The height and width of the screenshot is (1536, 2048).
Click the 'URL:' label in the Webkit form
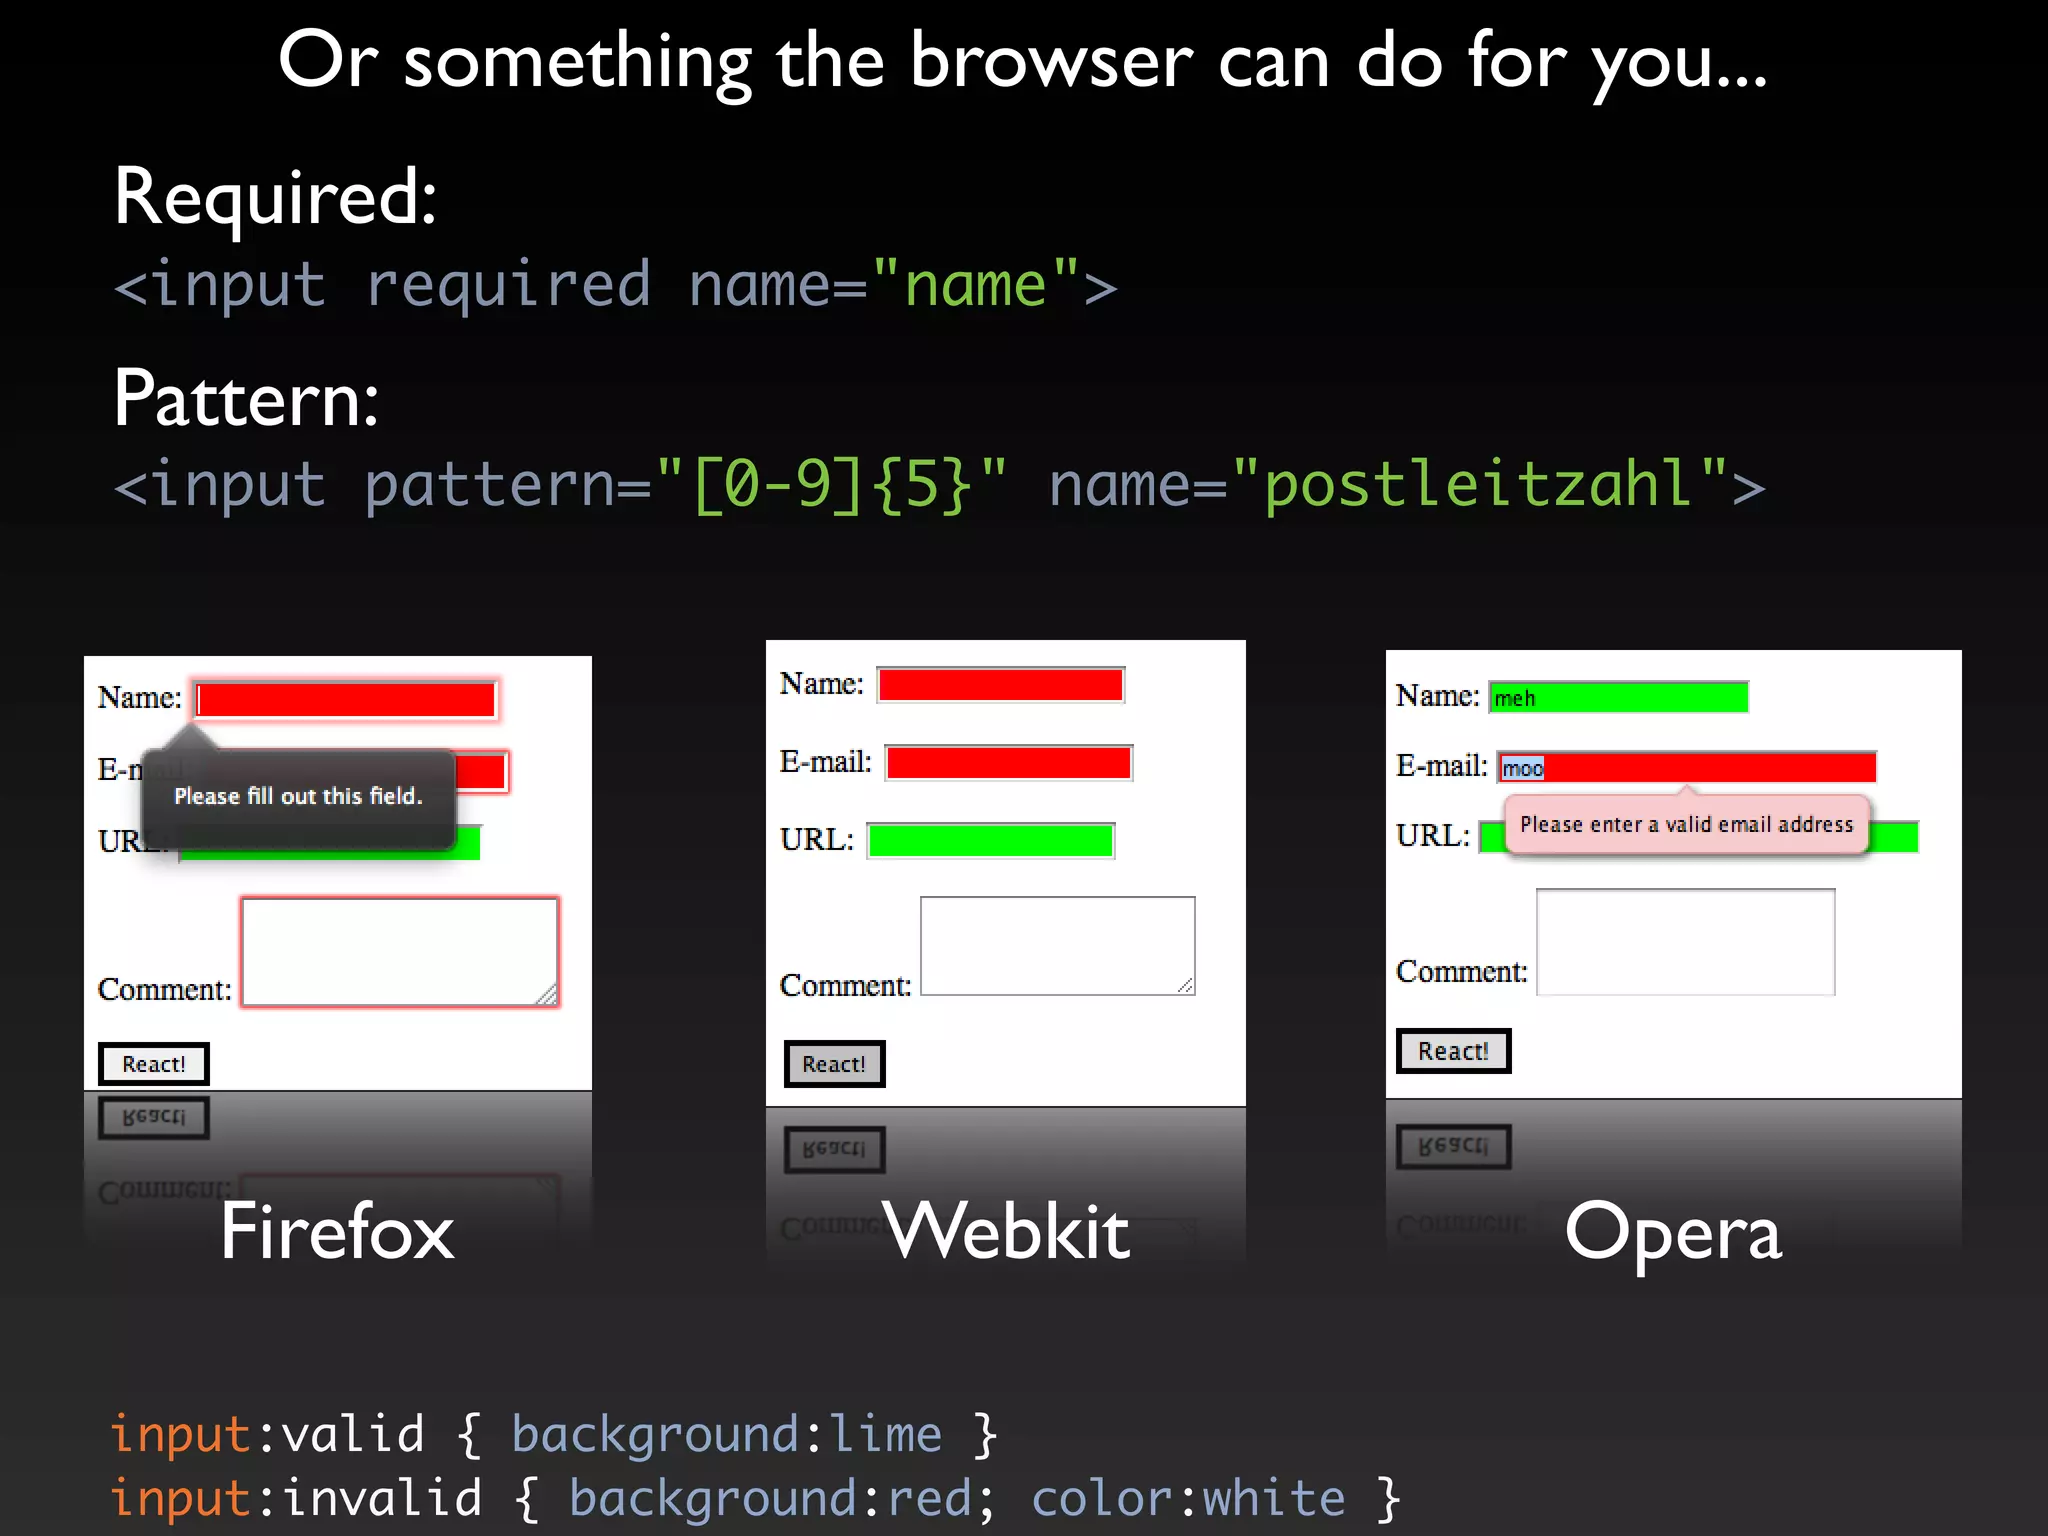point(817,840)
